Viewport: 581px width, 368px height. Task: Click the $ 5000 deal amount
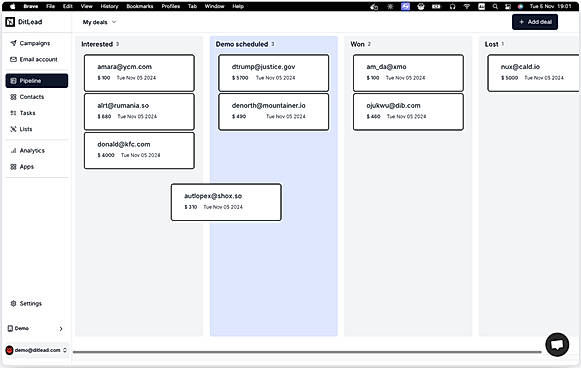[x=509, y=78]
